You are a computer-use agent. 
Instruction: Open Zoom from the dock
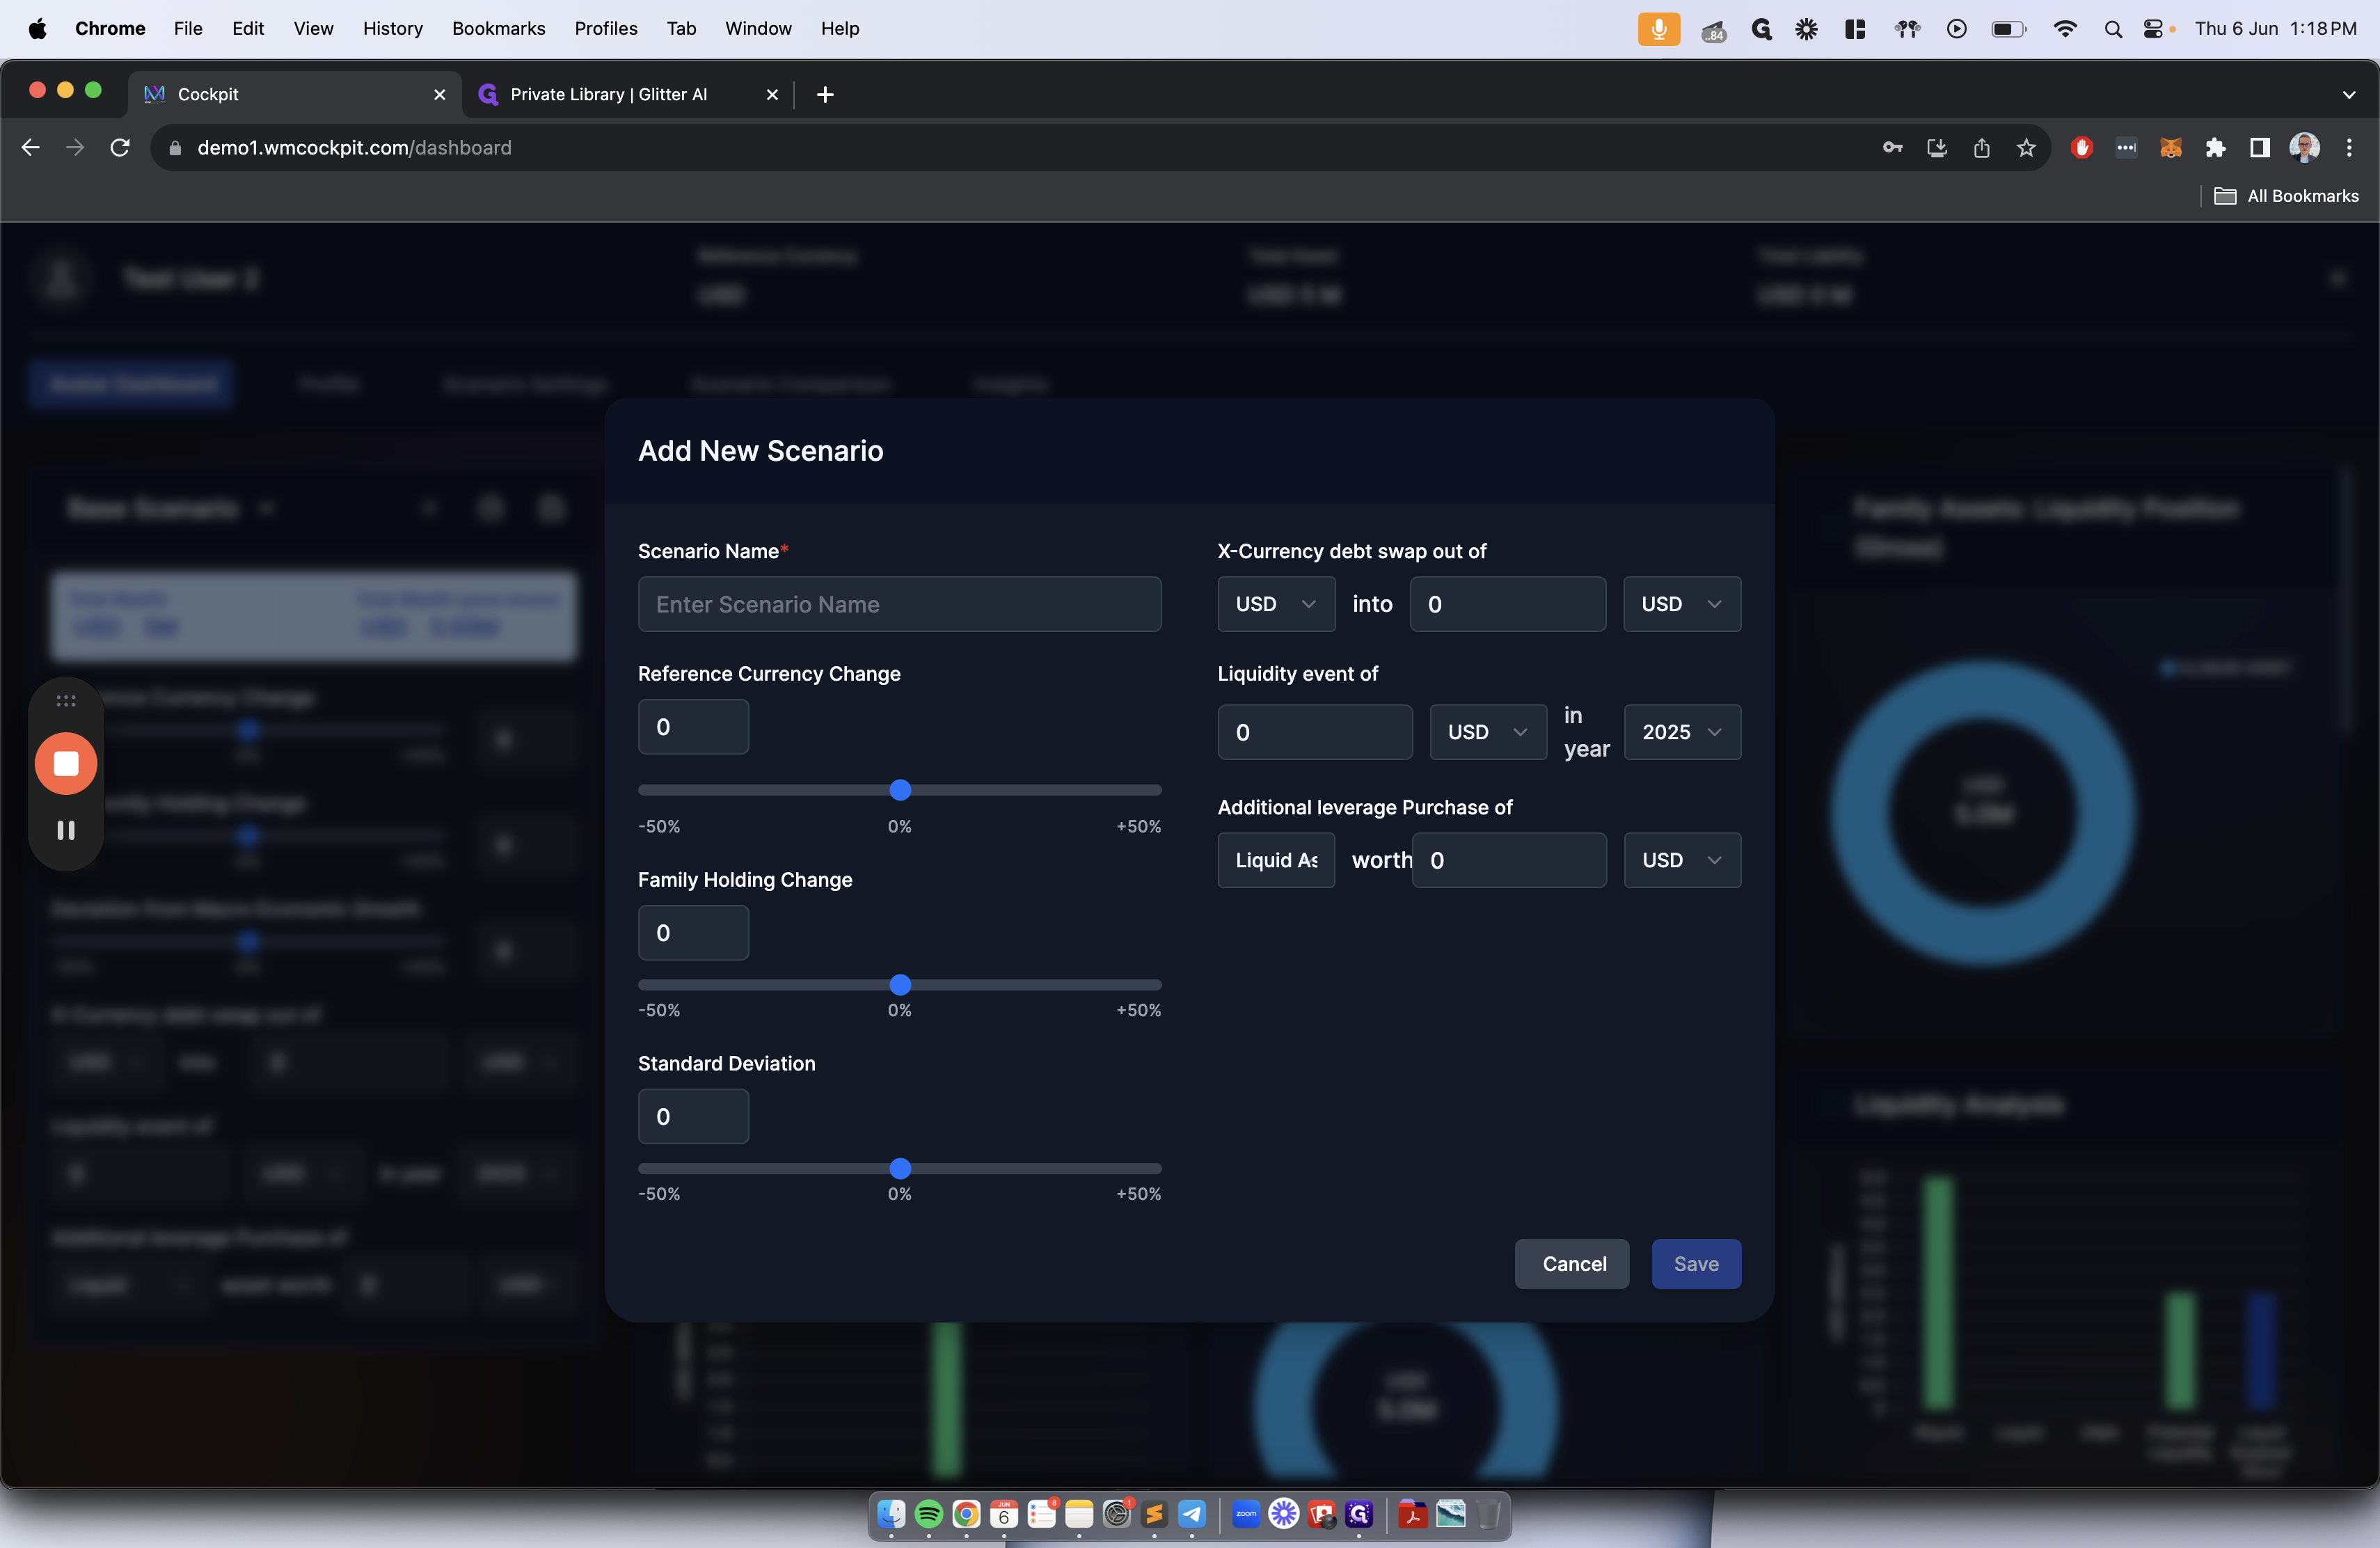pyautogui.click(x=1246, y=1514)
